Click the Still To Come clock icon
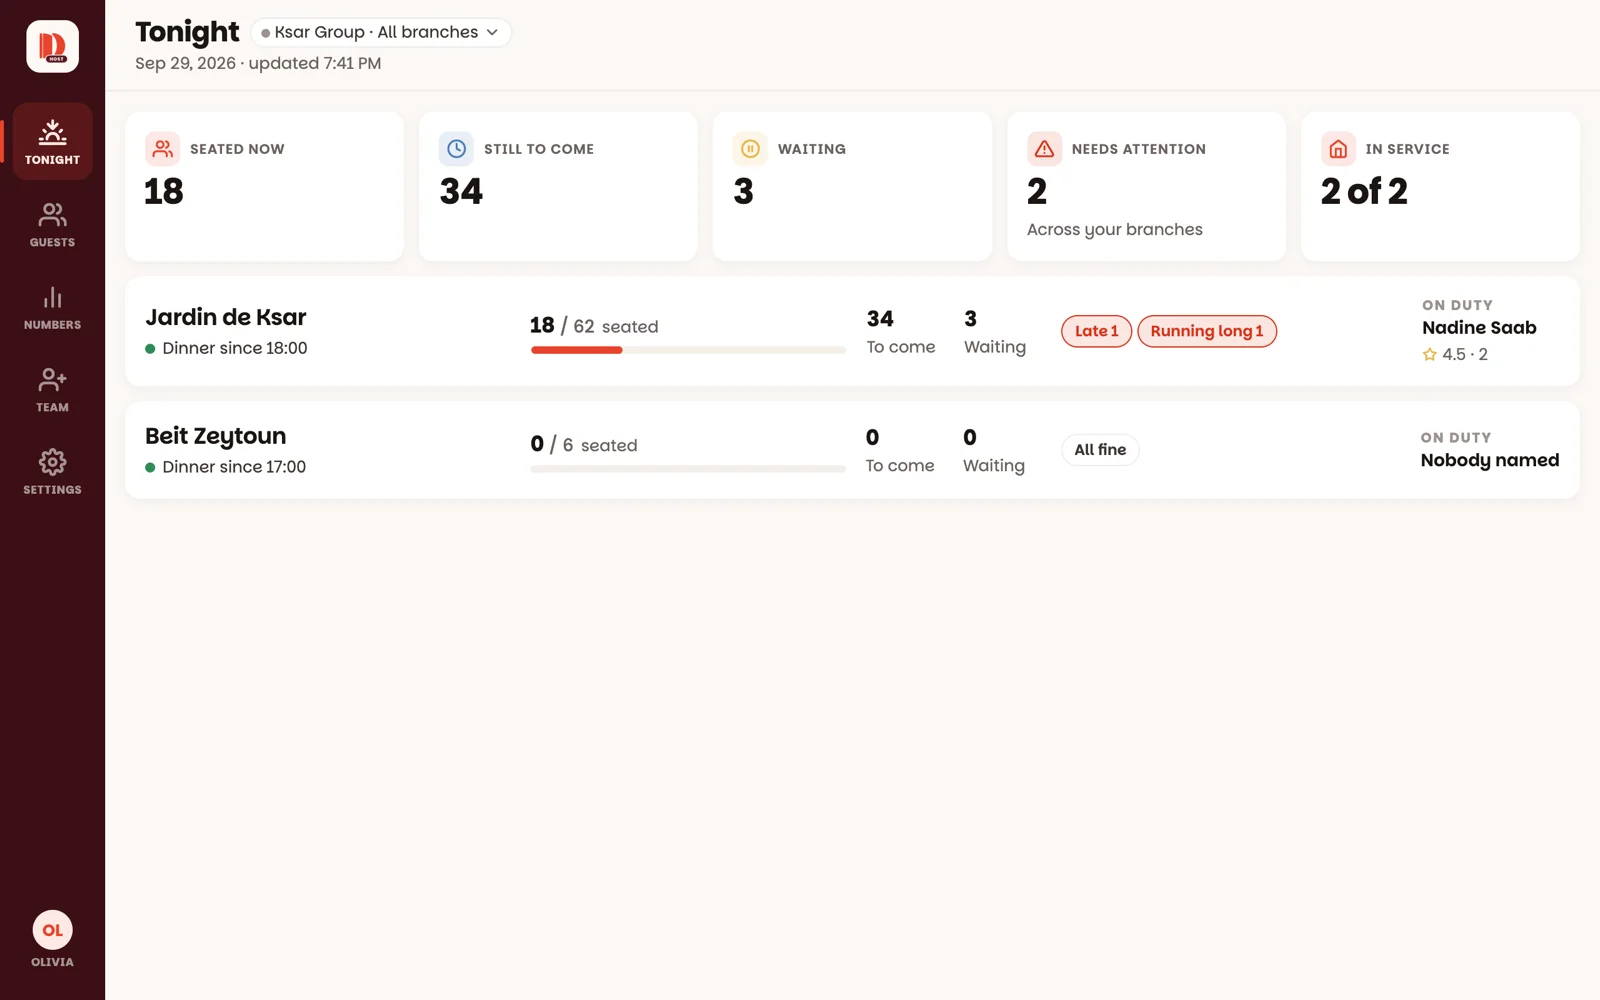 point(456,149)
